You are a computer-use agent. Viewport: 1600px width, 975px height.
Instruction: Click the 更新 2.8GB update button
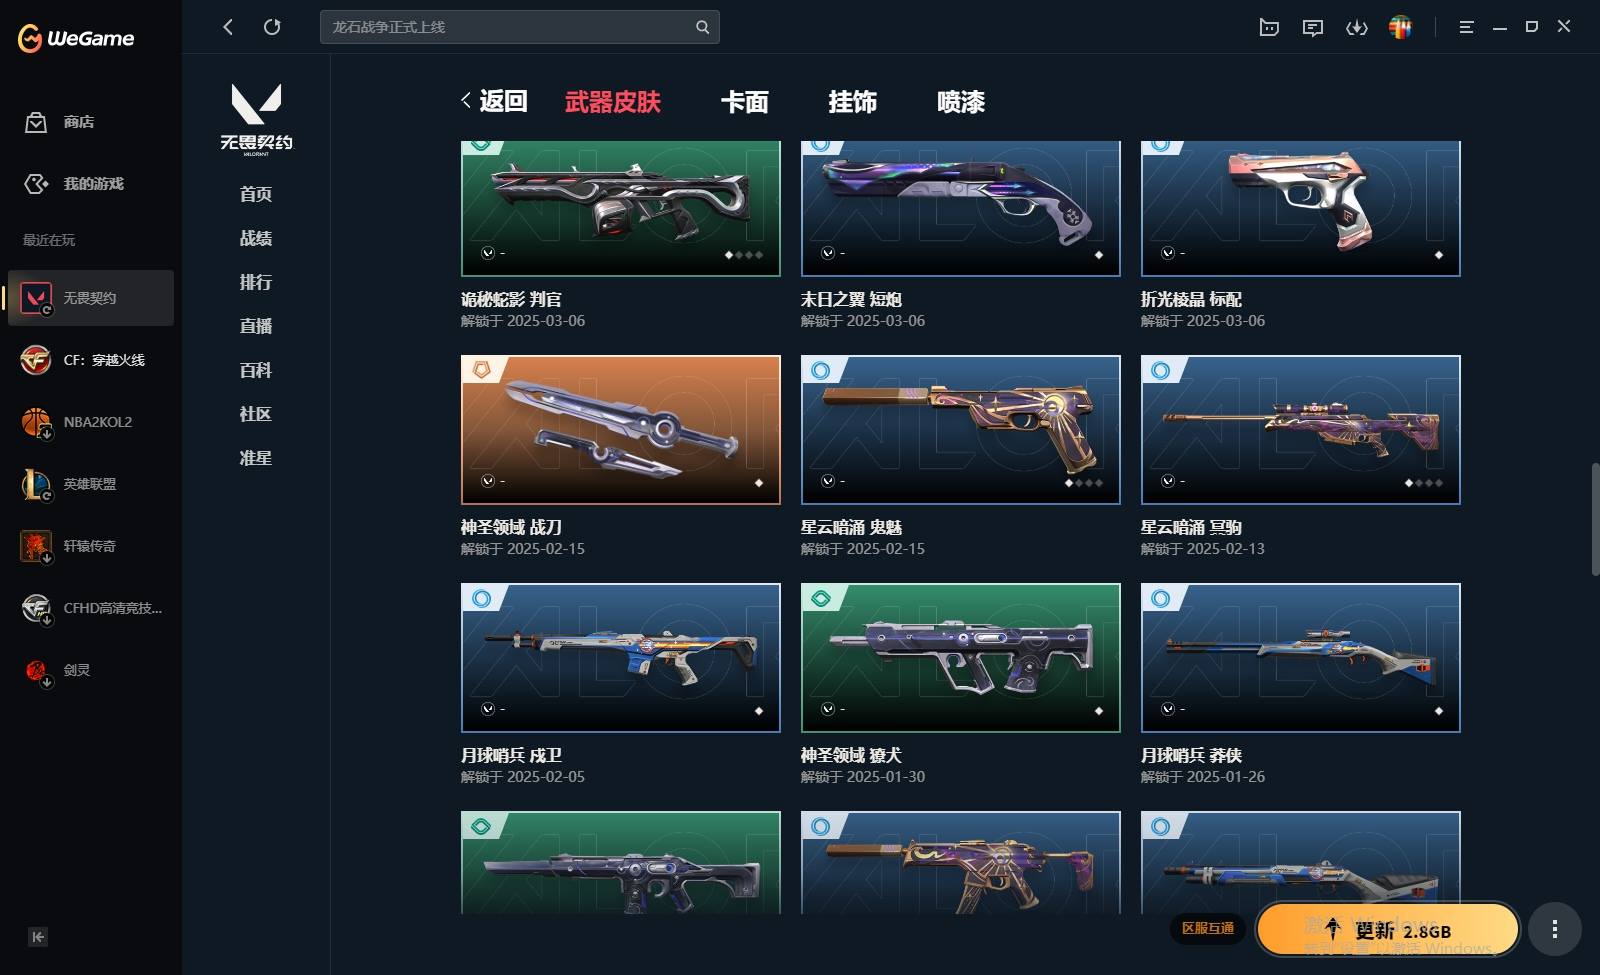click(x=1388, y=929)
